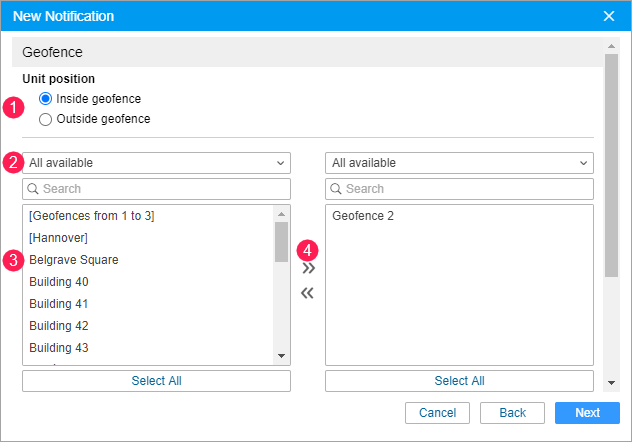Screen dimensions: 632x442
Task: Click the double left arrow to remove geofences
Action: (308, 293)
